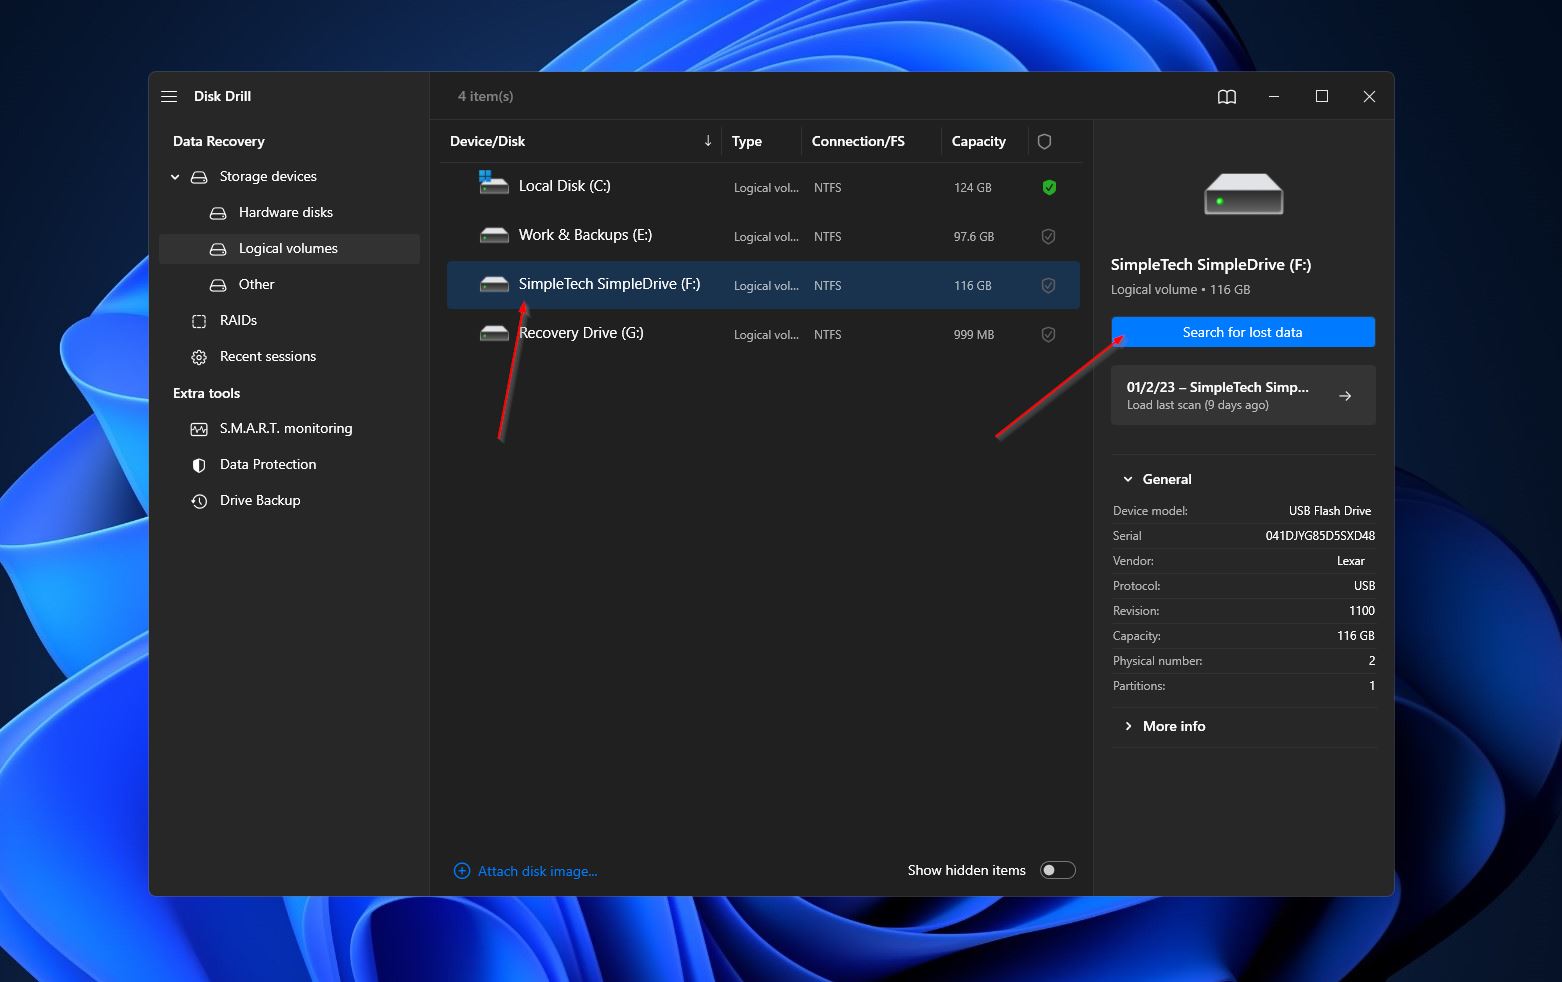Click the serial number 041DJYG85D5SXD48

click(x=1320, y=536)
